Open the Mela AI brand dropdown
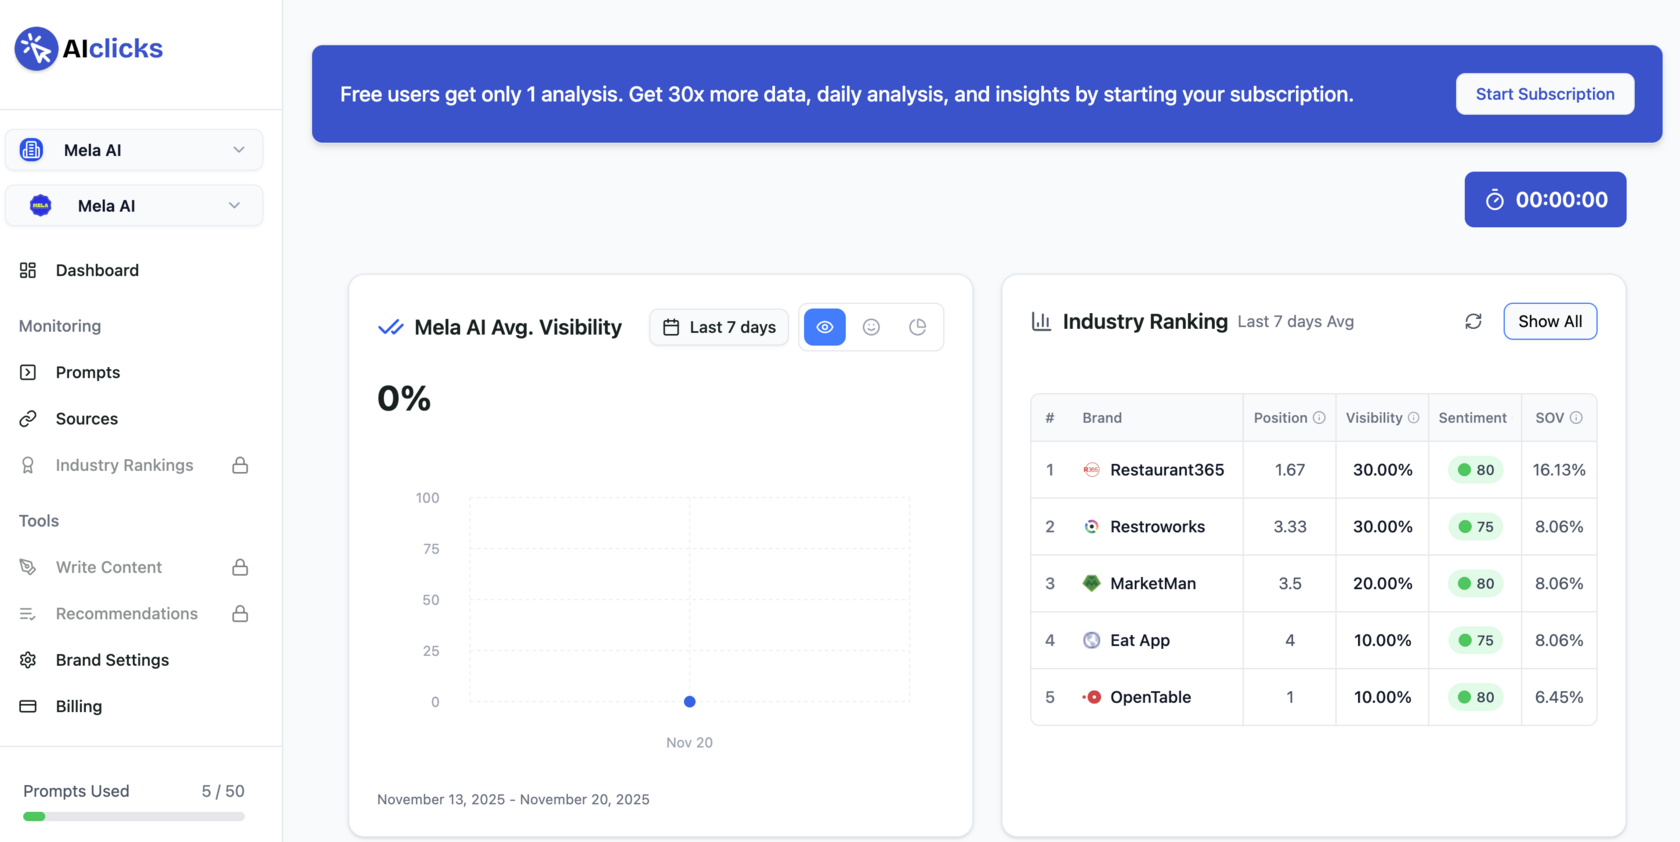Viewport: 1680px width, 842px height. [x=134, y=206]
